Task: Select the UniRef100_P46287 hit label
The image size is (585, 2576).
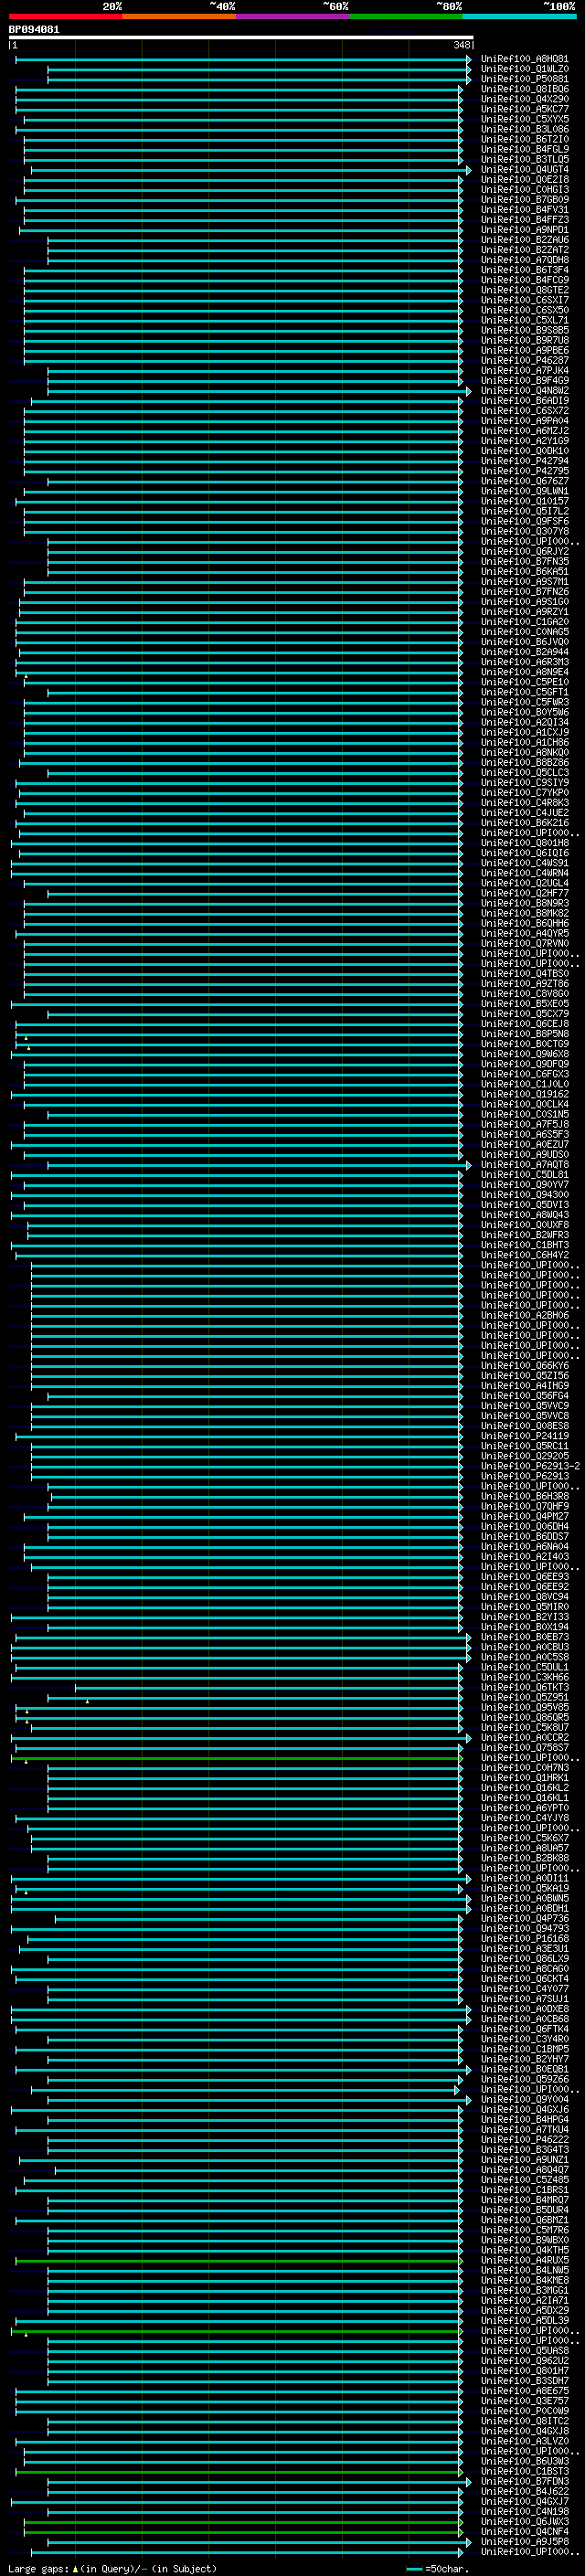Action: [x=524, y=360]
